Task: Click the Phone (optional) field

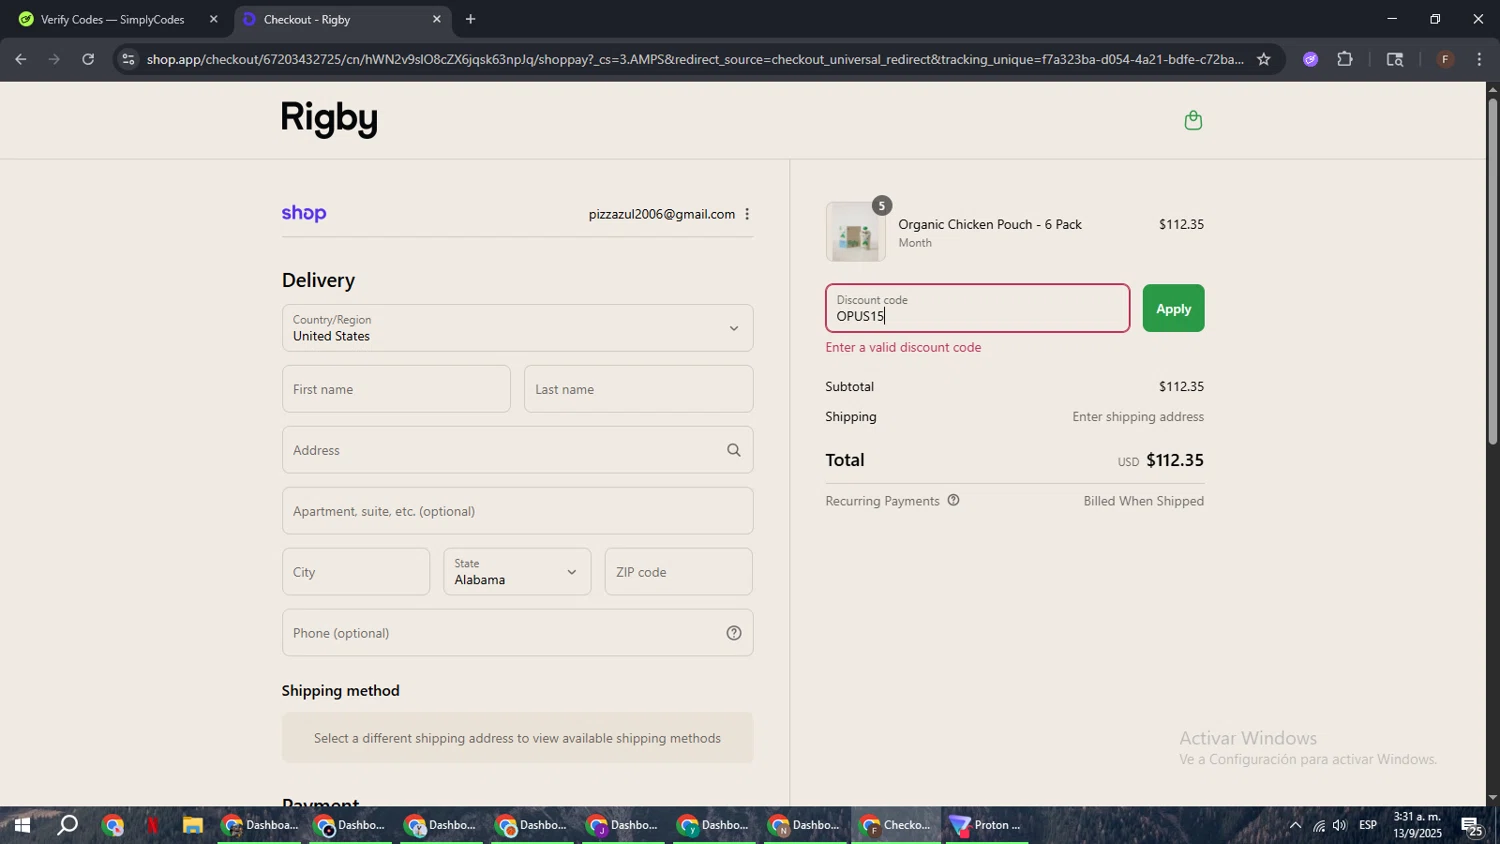Action: (517, 633)
